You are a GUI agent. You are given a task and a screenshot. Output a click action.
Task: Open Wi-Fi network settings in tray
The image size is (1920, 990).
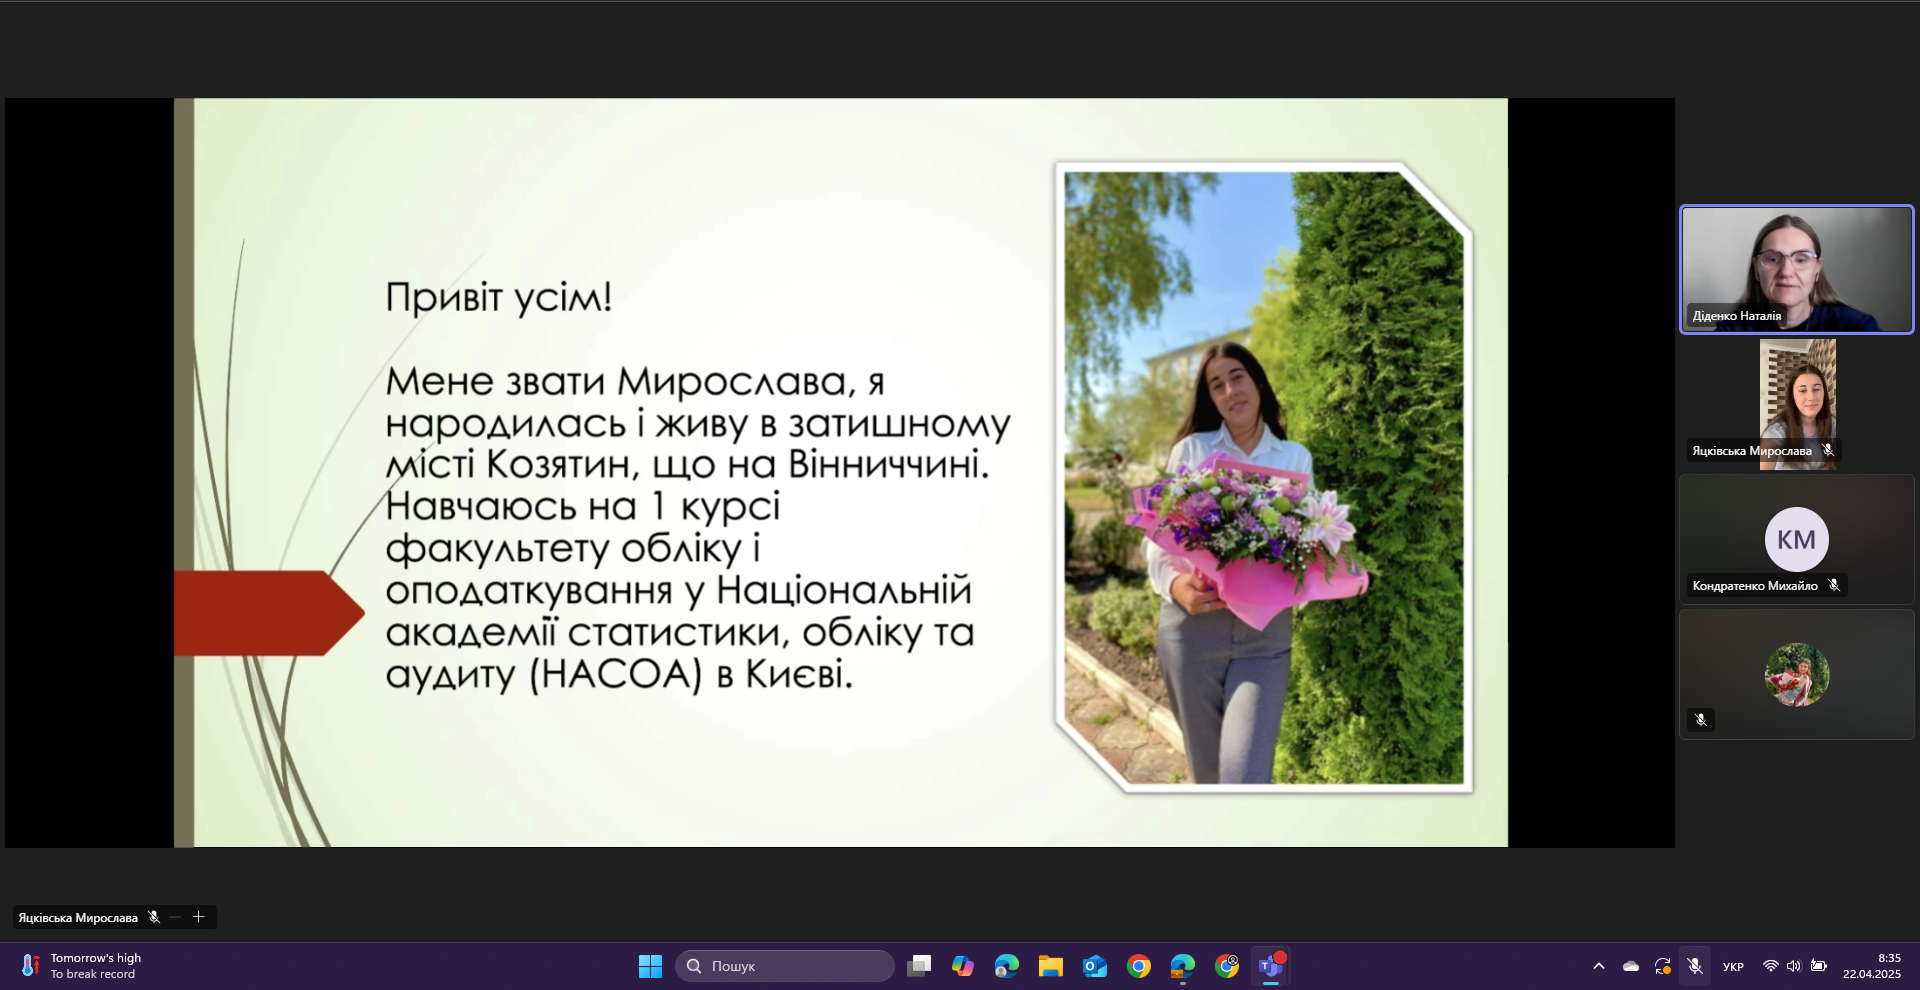(x=1770, y=966)
